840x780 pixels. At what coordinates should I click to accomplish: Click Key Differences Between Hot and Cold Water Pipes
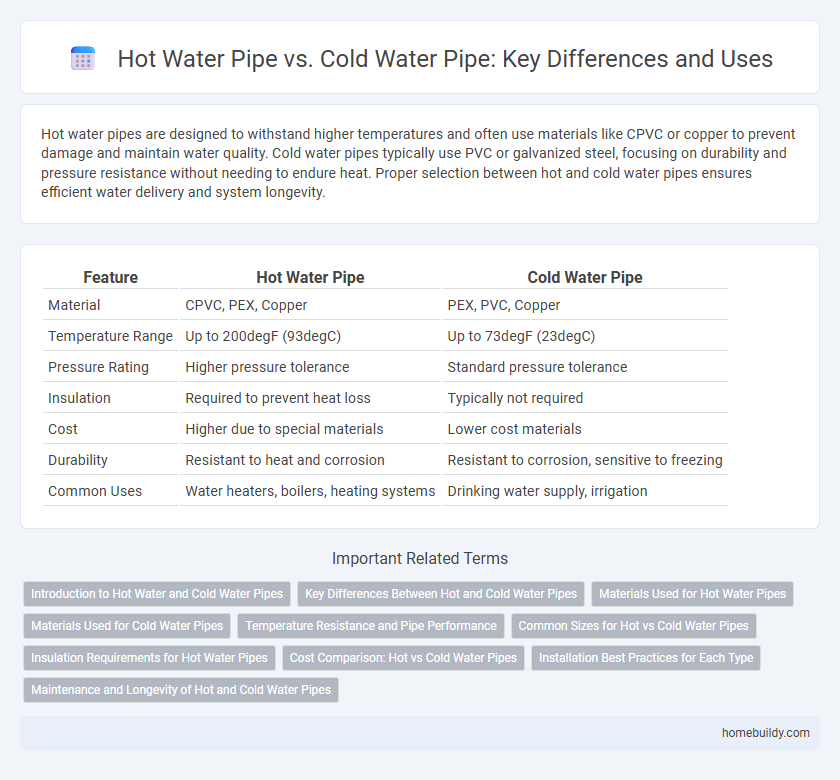pyautogui.click(x=441, y=594)
